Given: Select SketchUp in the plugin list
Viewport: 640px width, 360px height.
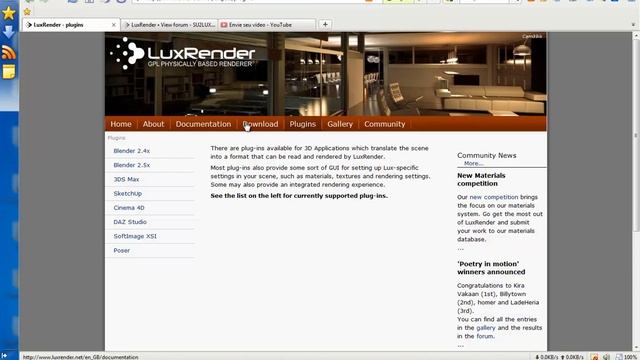Looking at the screenshot, I should (127, 193).
